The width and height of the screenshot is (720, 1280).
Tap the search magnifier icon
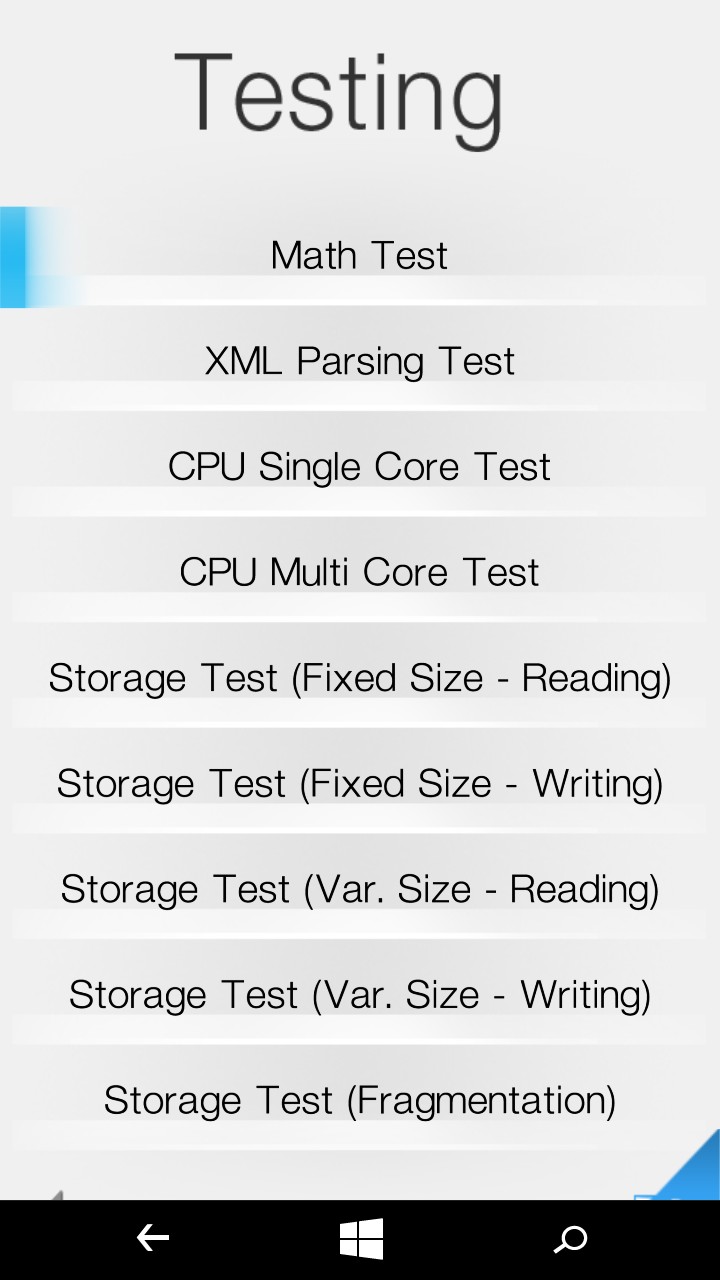point(570,1240)
